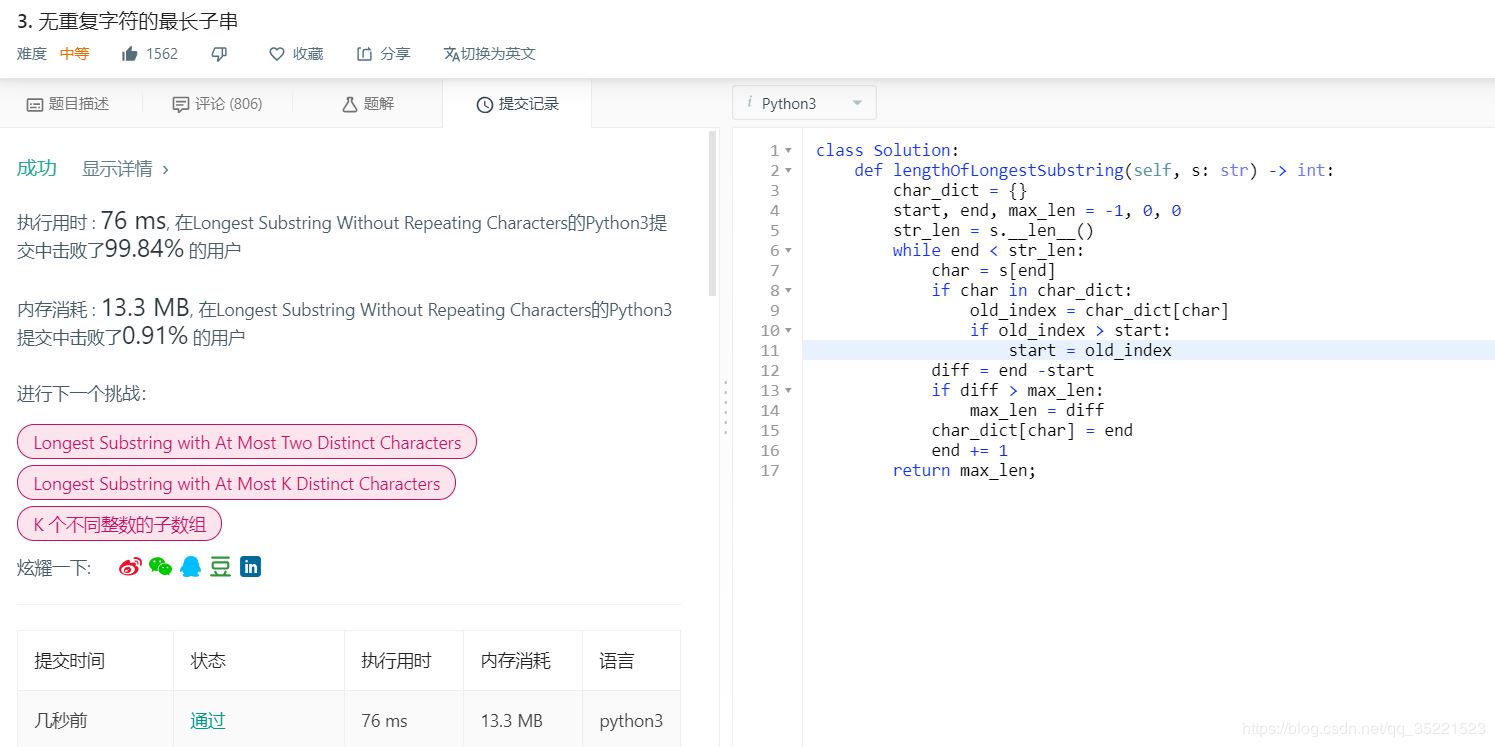Viewport: 1495px width, 747px height.
Task: Open K 个不同整数的子数组 challenge
Action: click(119, 524)
